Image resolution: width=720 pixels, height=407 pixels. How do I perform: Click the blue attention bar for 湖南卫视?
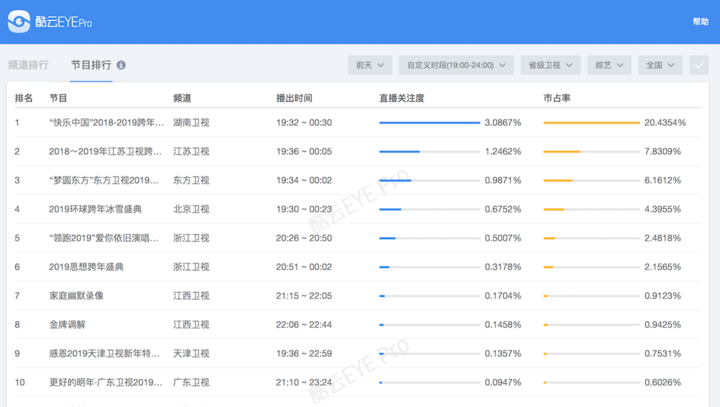click(x=429, y=123)
